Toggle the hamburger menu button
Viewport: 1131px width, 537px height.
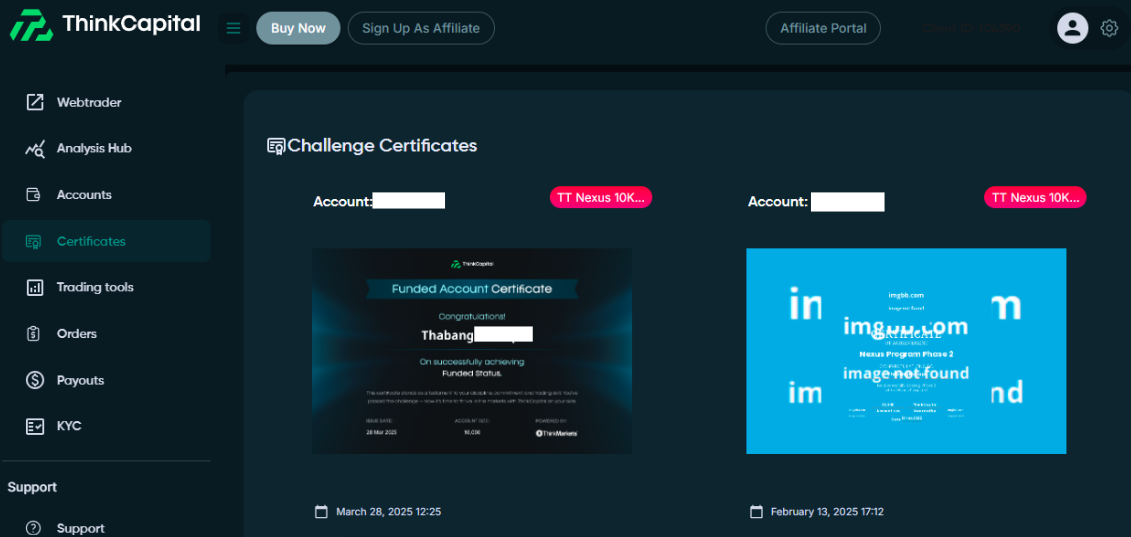233,28
